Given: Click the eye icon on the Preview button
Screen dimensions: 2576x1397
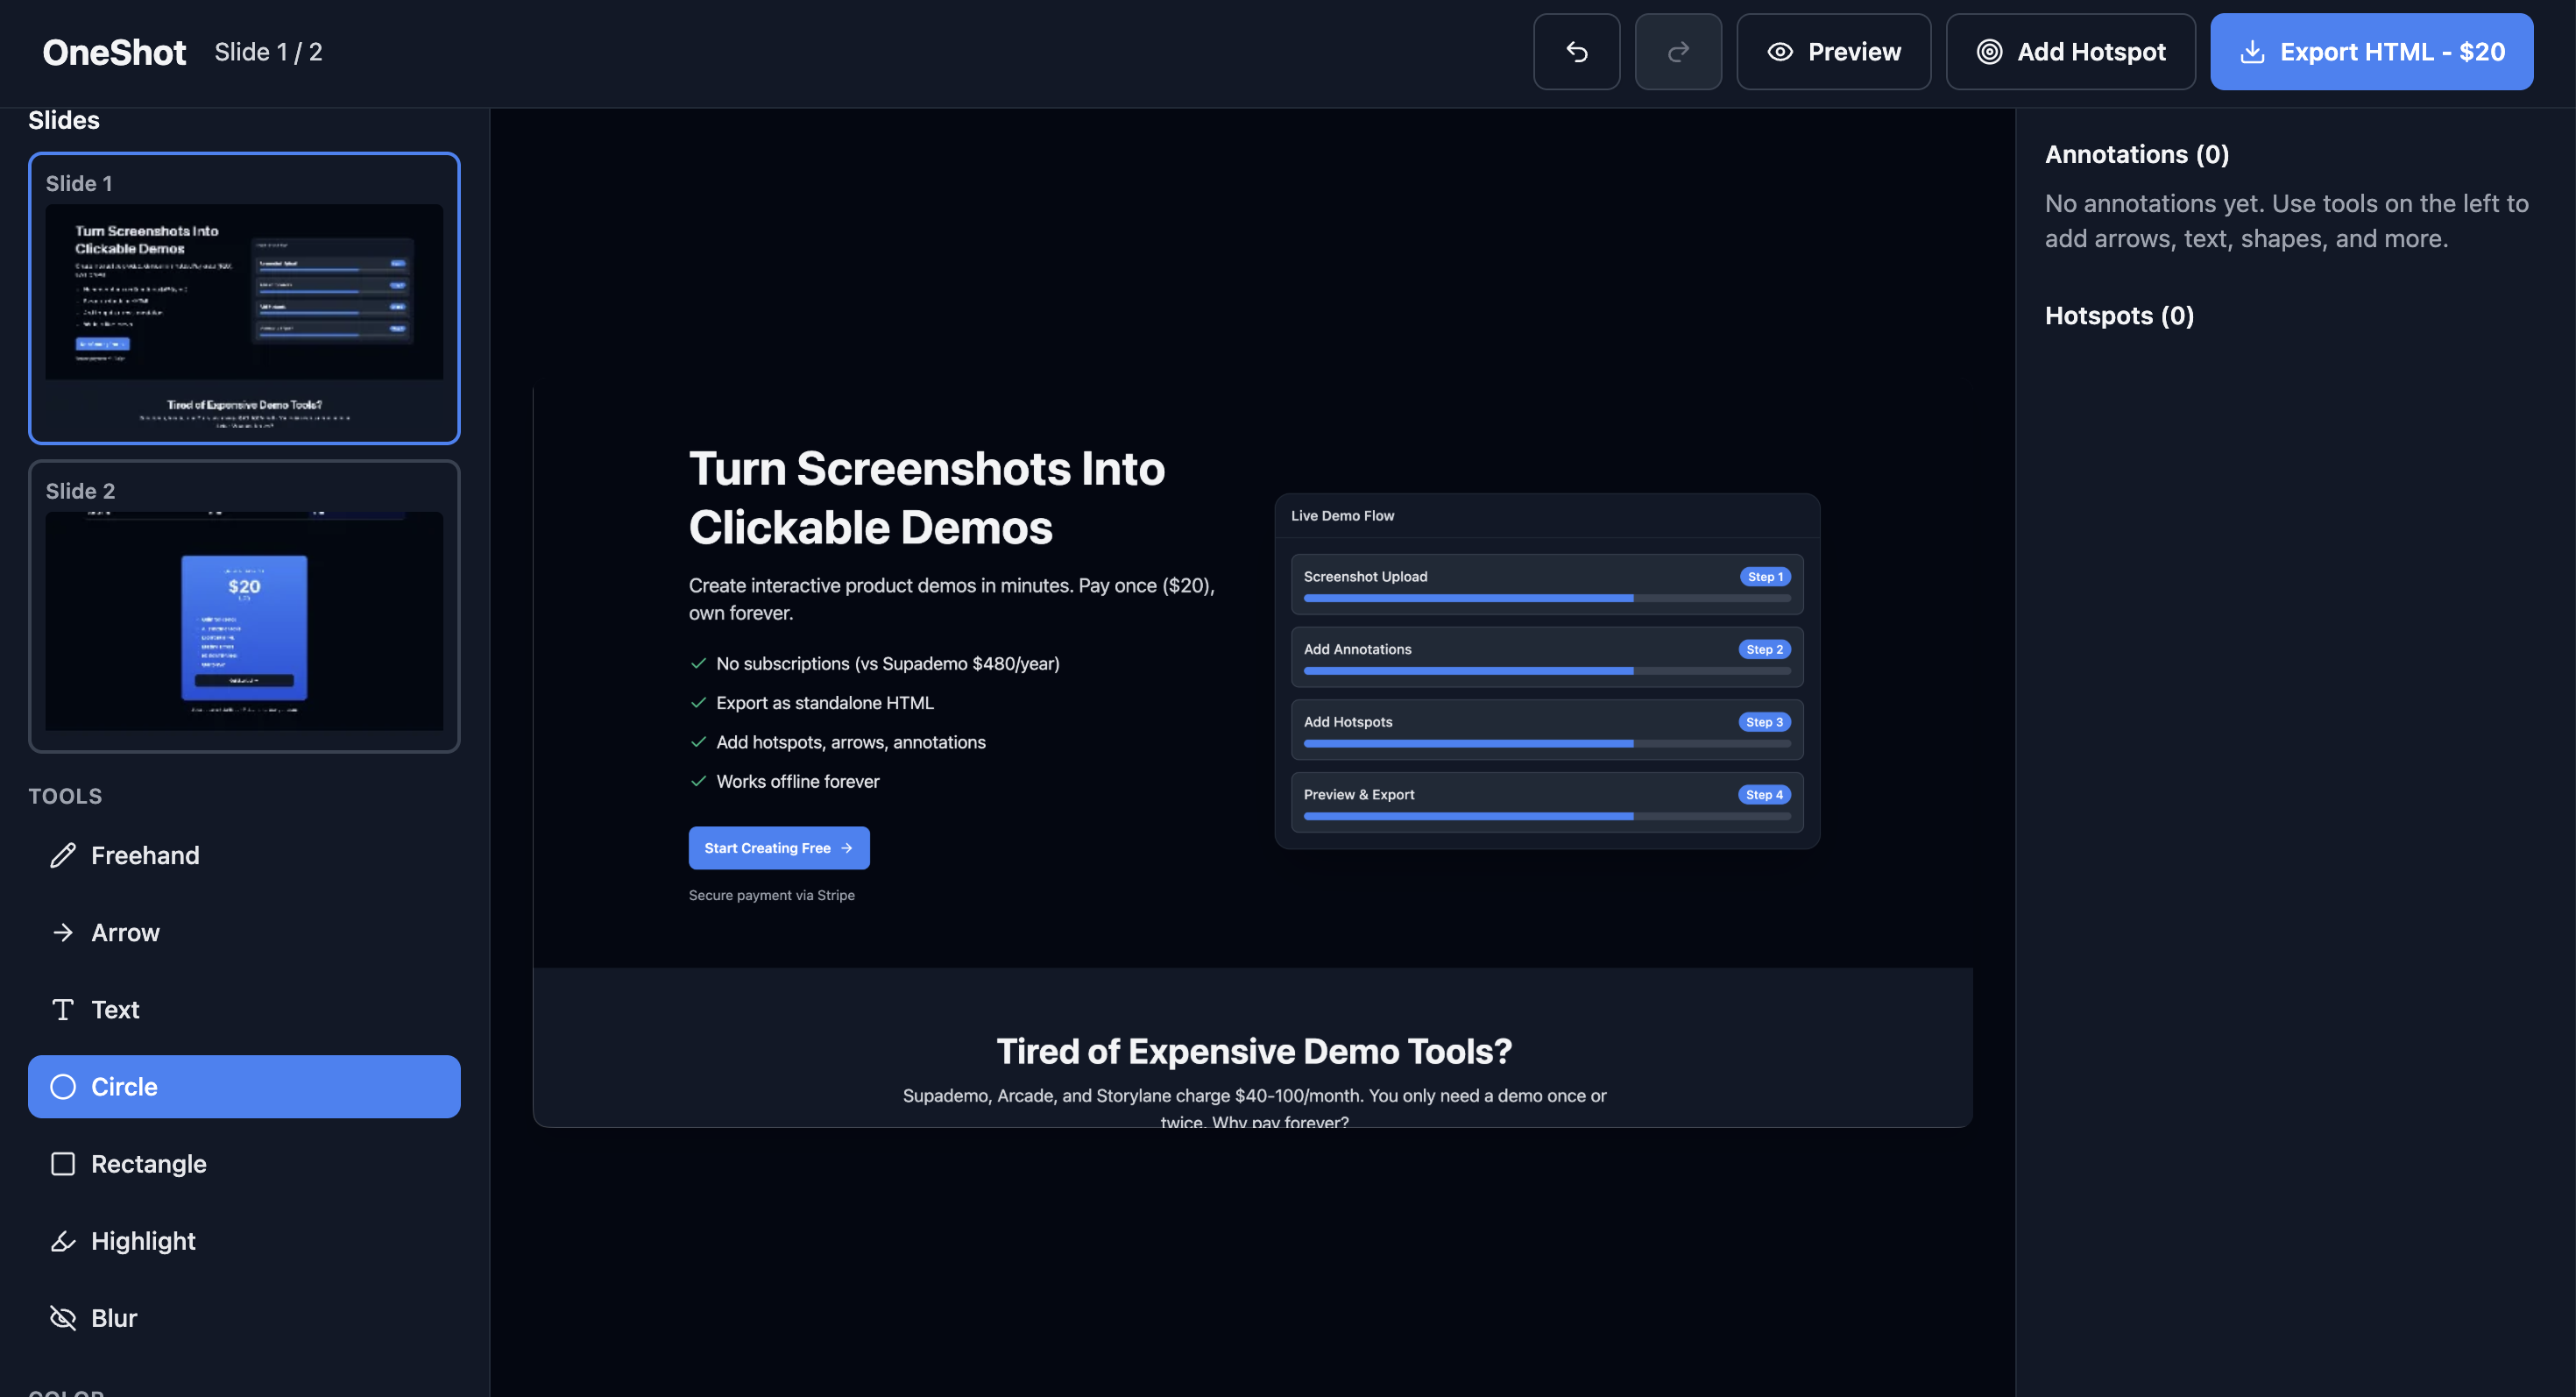Looking at the screenshot, I should [1782, 51].
